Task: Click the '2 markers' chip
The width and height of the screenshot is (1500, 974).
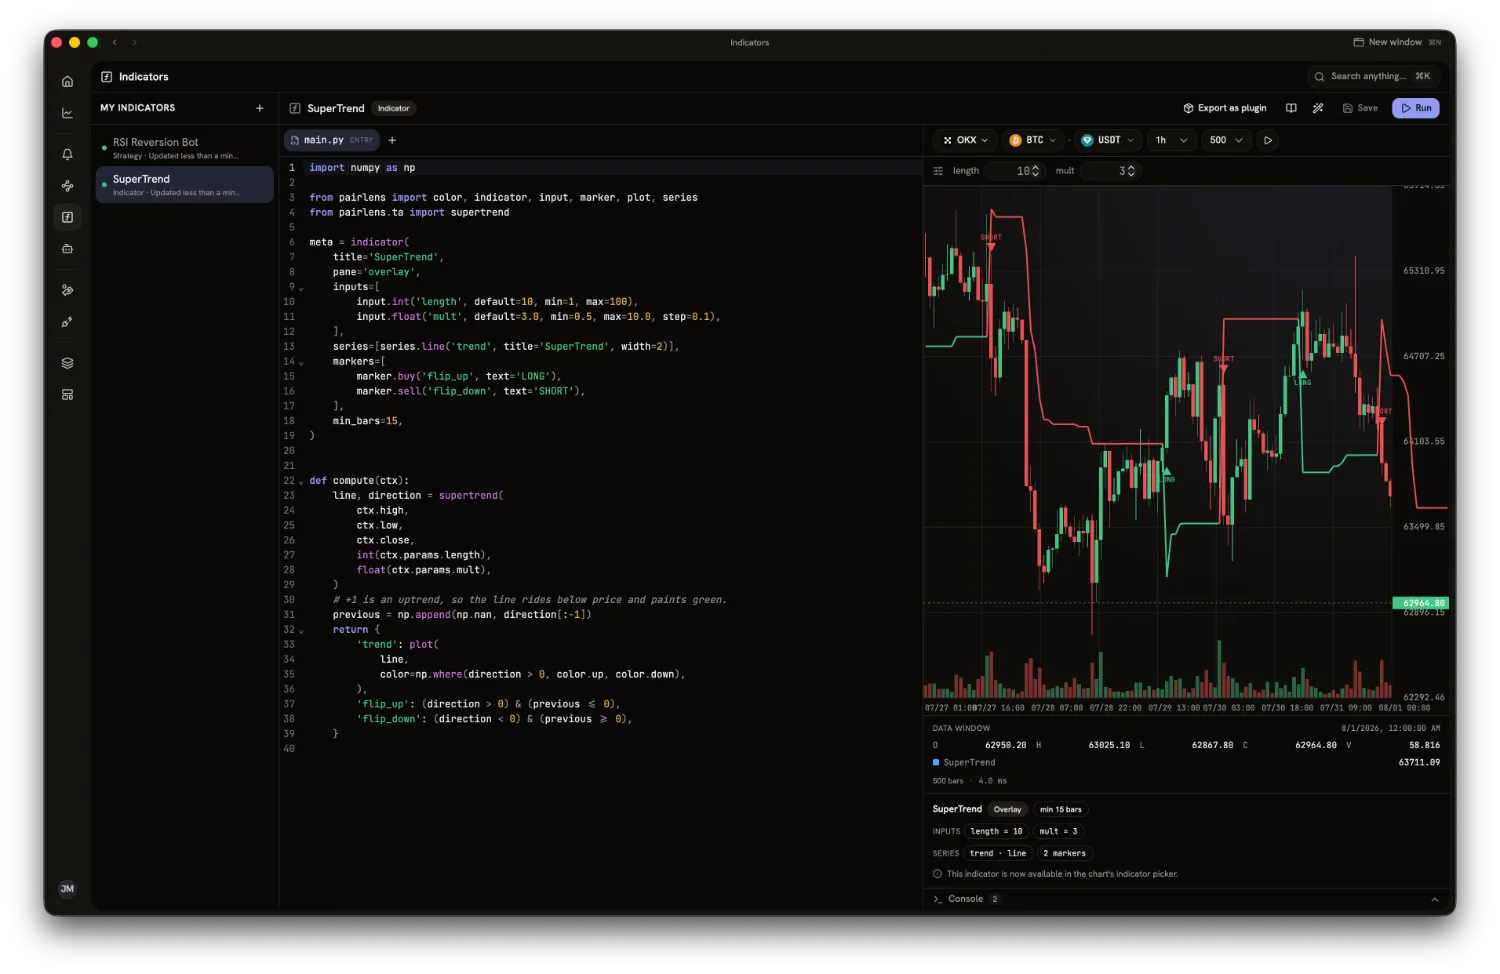Action: click(1065, 854)
